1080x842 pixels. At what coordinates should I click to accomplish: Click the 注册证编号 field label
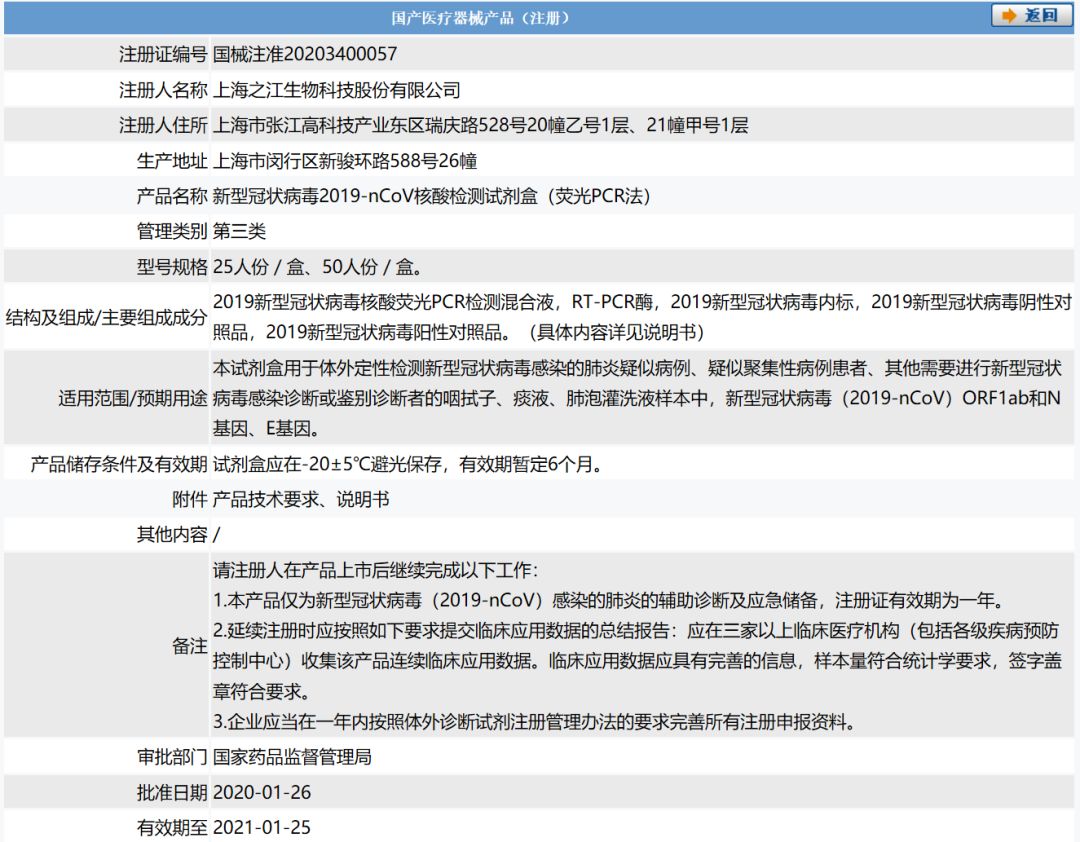coord(163,54)
